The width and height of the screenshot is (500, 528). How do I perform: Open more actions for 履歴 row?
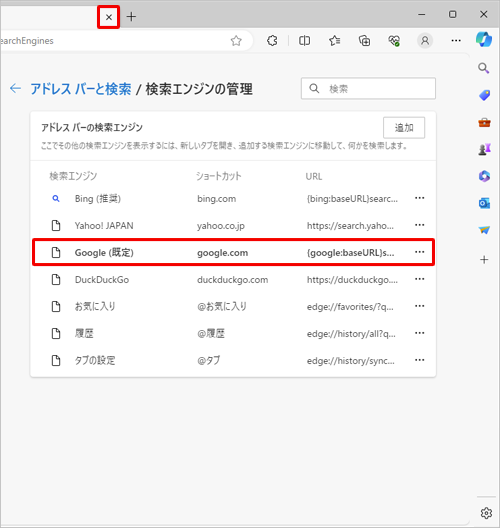(x=420, y=333)
